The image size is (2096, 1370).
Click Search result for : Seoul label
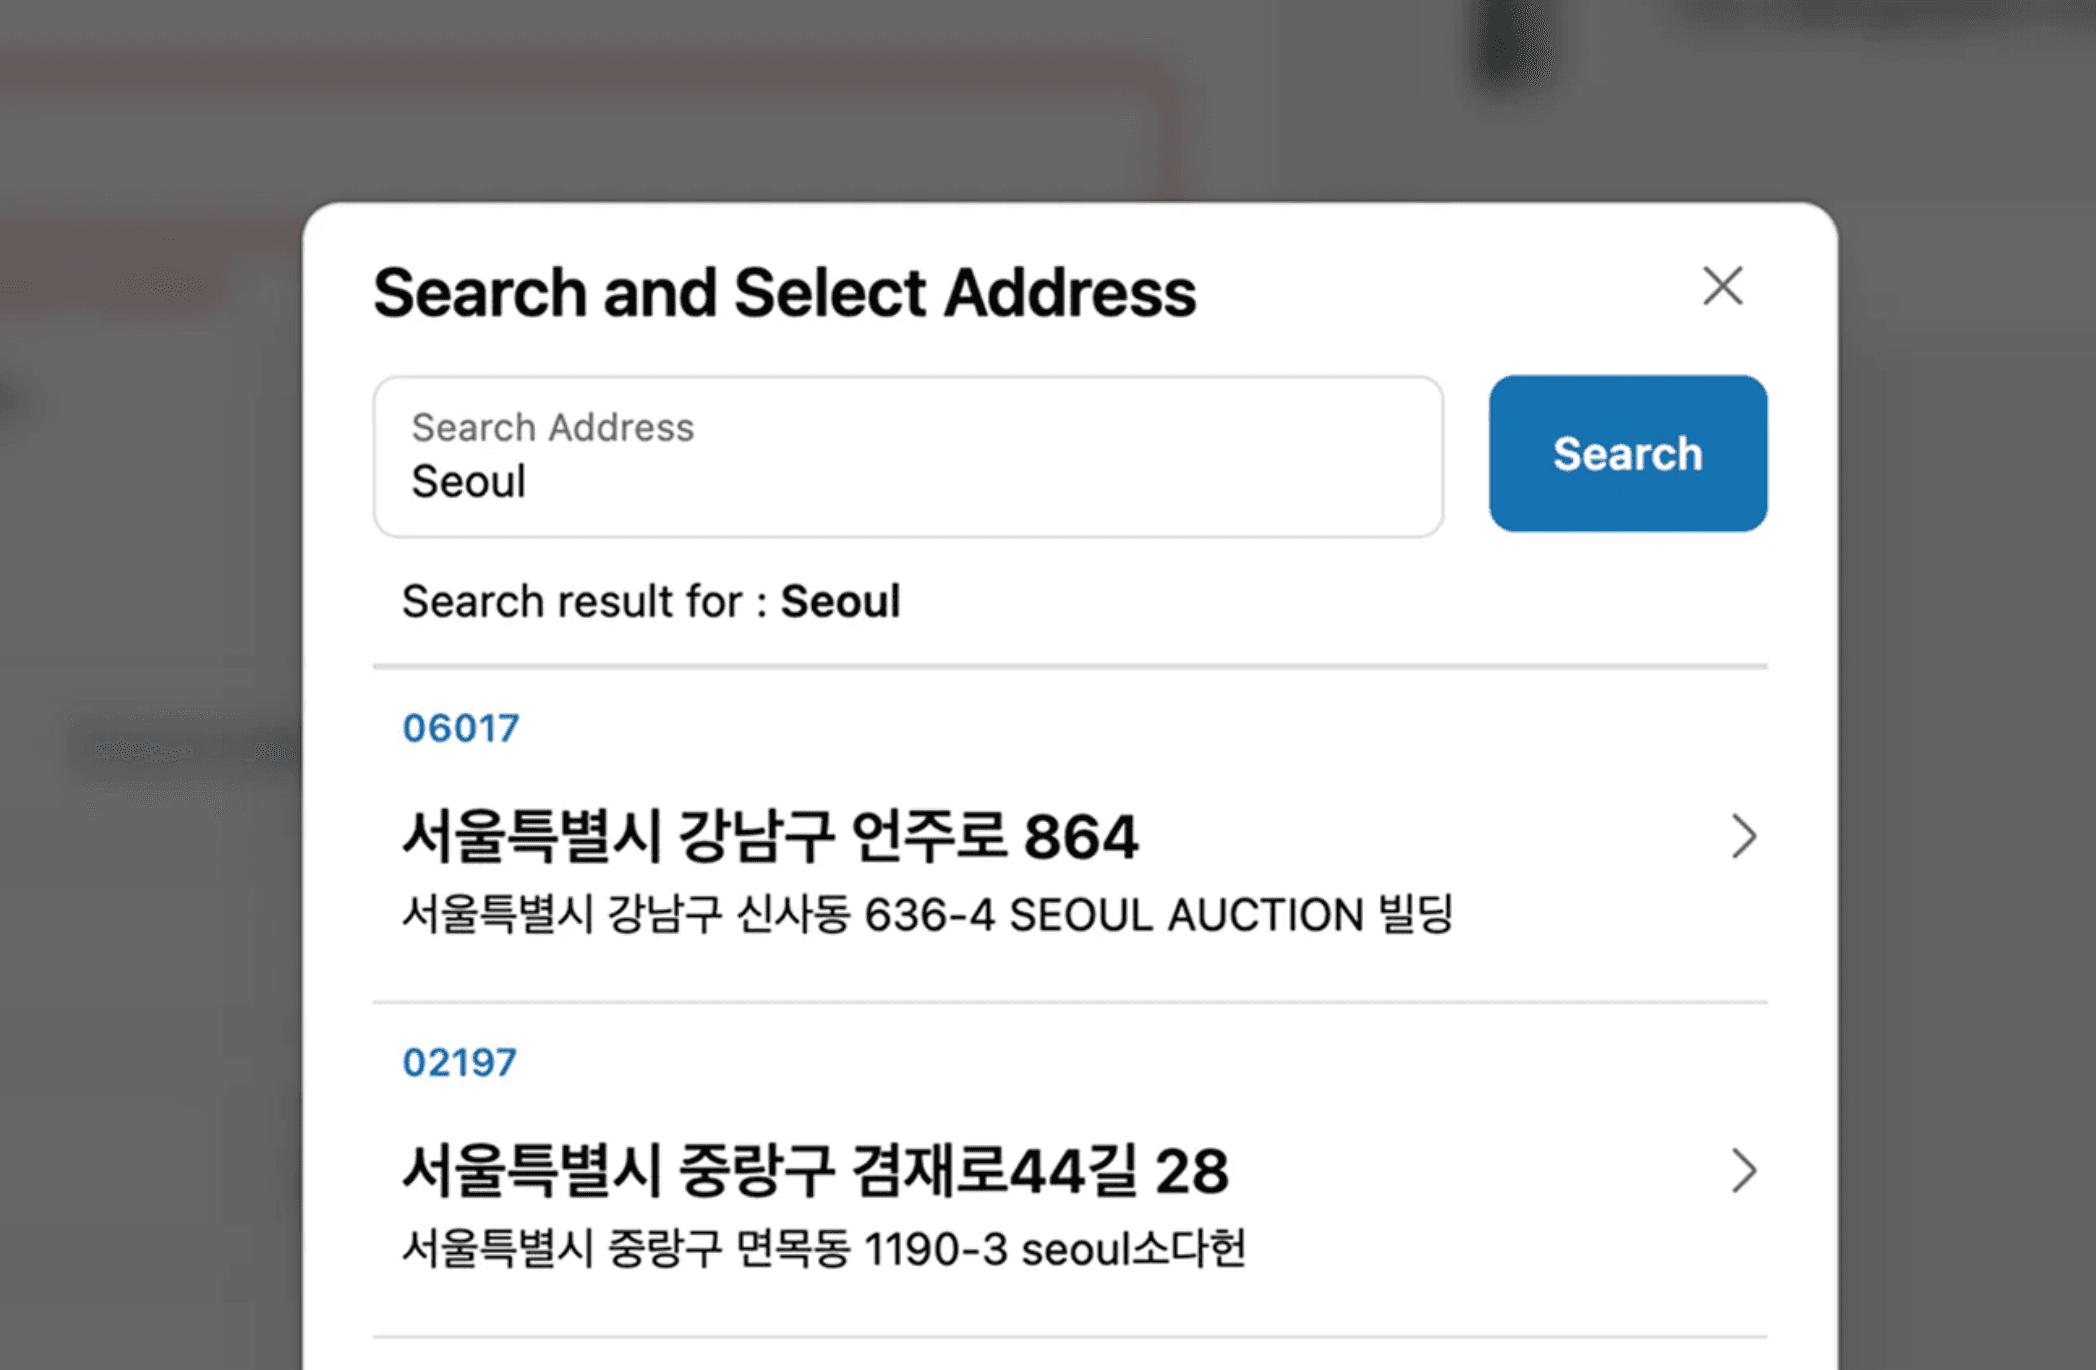(651, 601)
